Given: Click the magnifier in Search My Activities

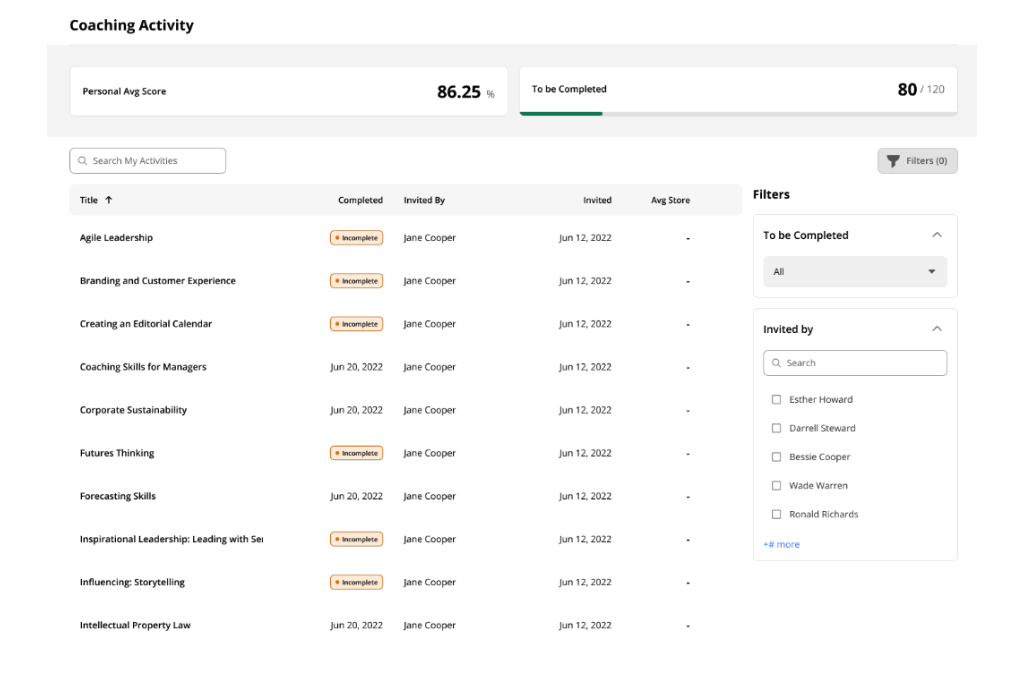Looking at the screenshot, I should [82, 161].
